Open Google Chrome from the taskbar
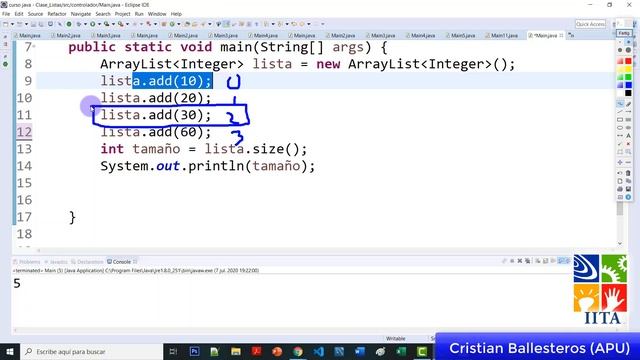 [x=298, y=351]
